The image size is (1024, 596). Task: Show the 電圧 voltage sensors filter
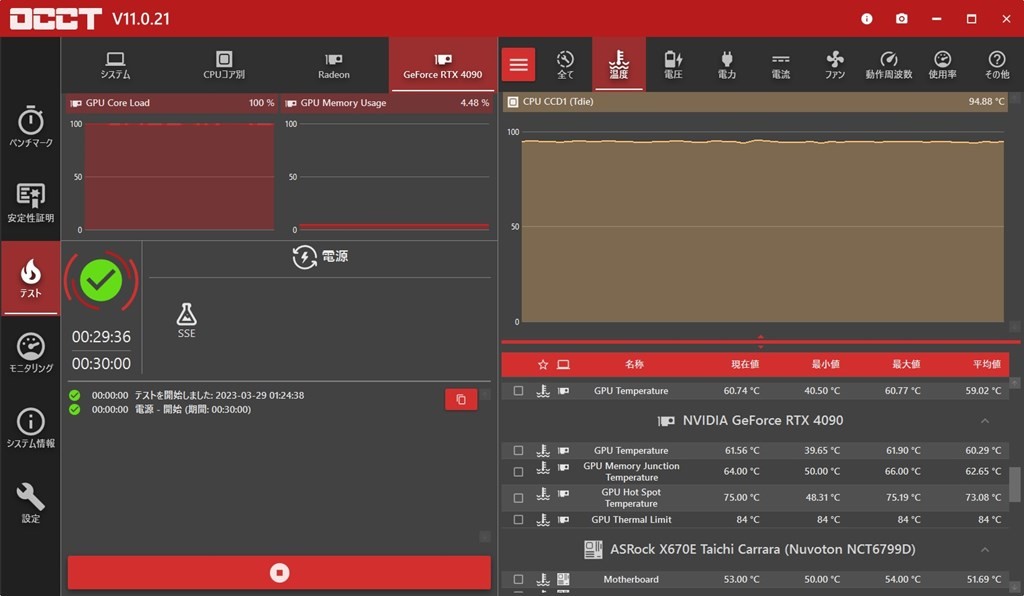(673, 65)
